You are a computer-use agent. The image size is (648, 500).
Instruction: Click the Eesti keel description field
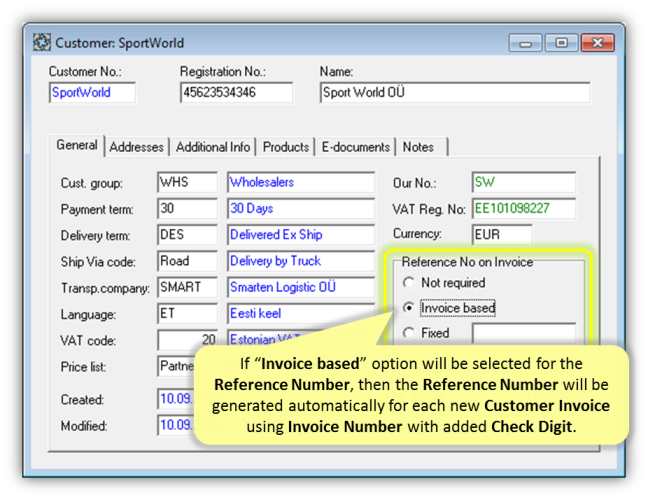point(301,314)
